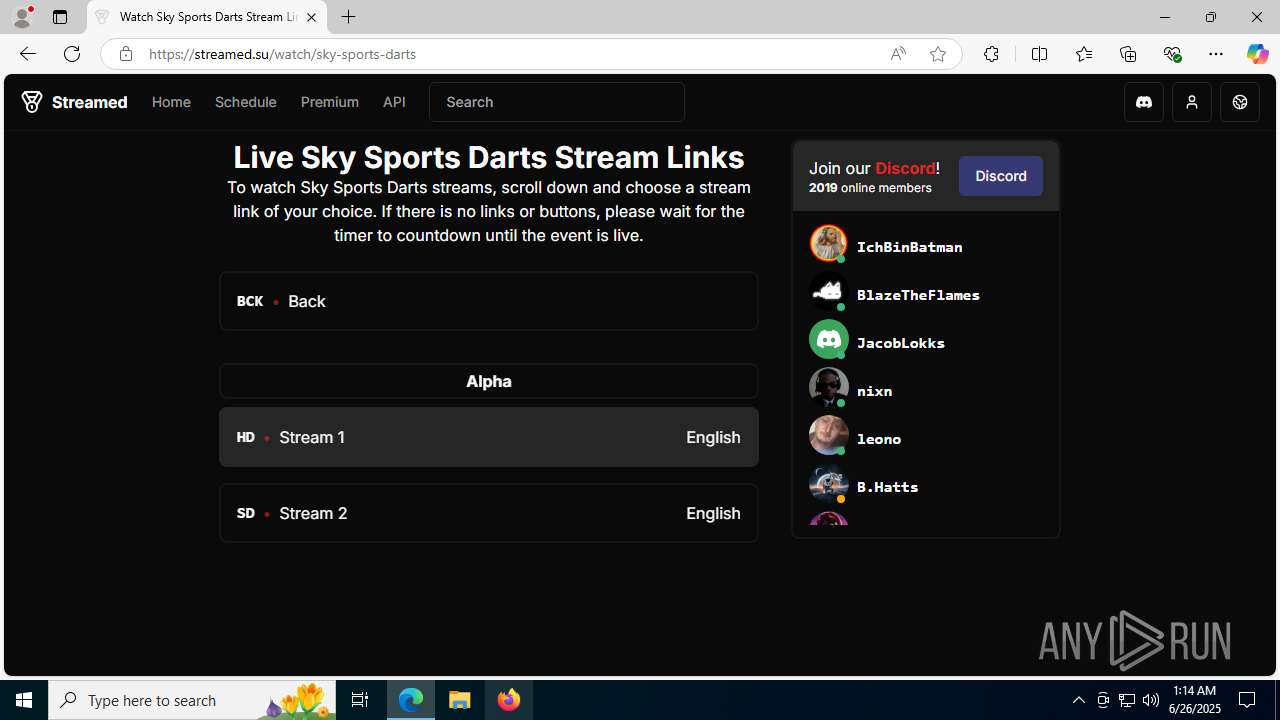Click the red Discord link text
1280x720 pixels.
point(905,168)
